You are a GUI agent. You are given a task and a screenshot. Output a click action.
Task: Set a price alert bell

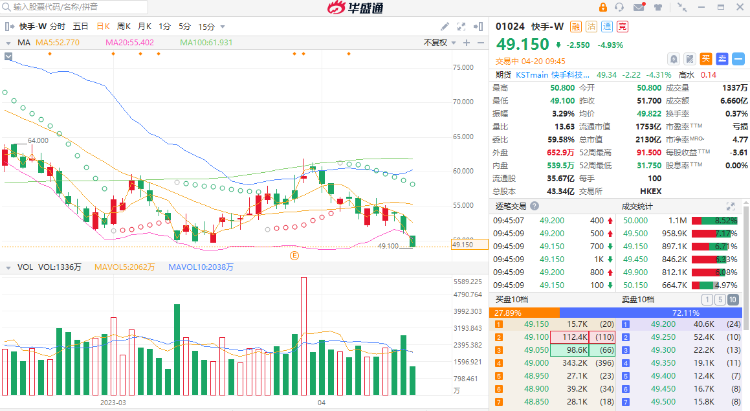674,59
